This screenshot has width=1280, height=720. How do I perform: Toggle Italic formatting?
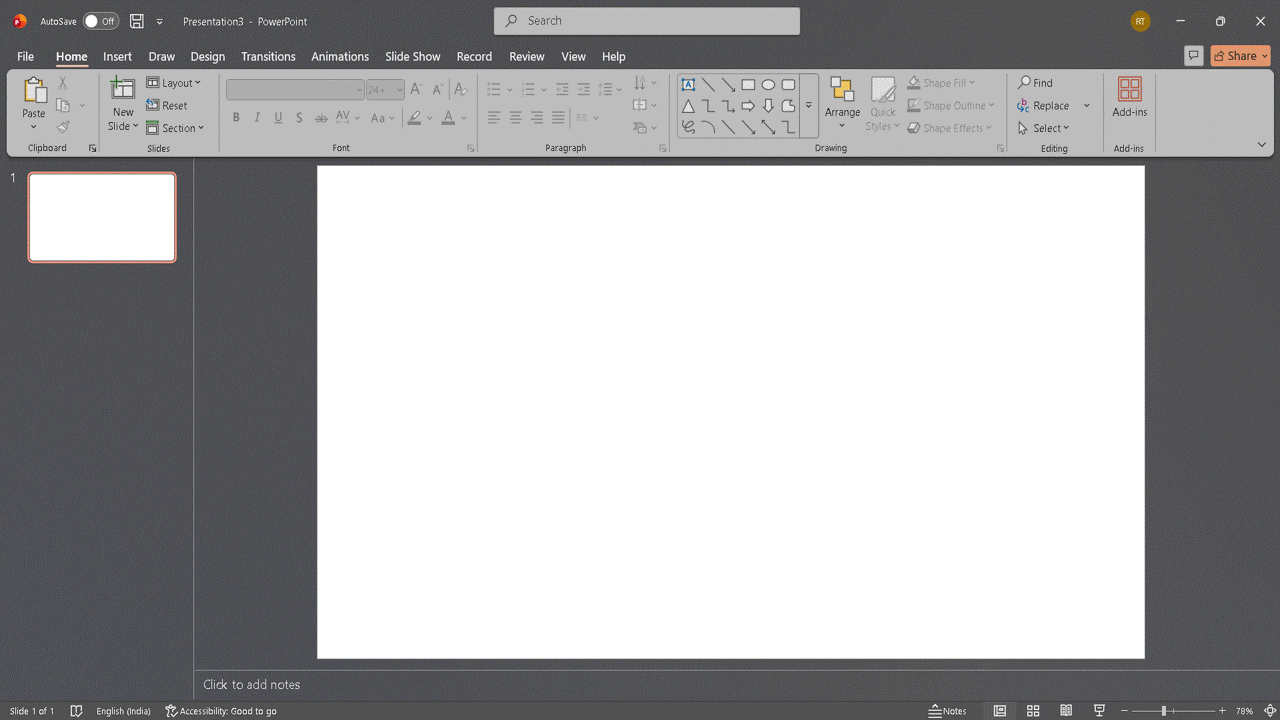257,117
